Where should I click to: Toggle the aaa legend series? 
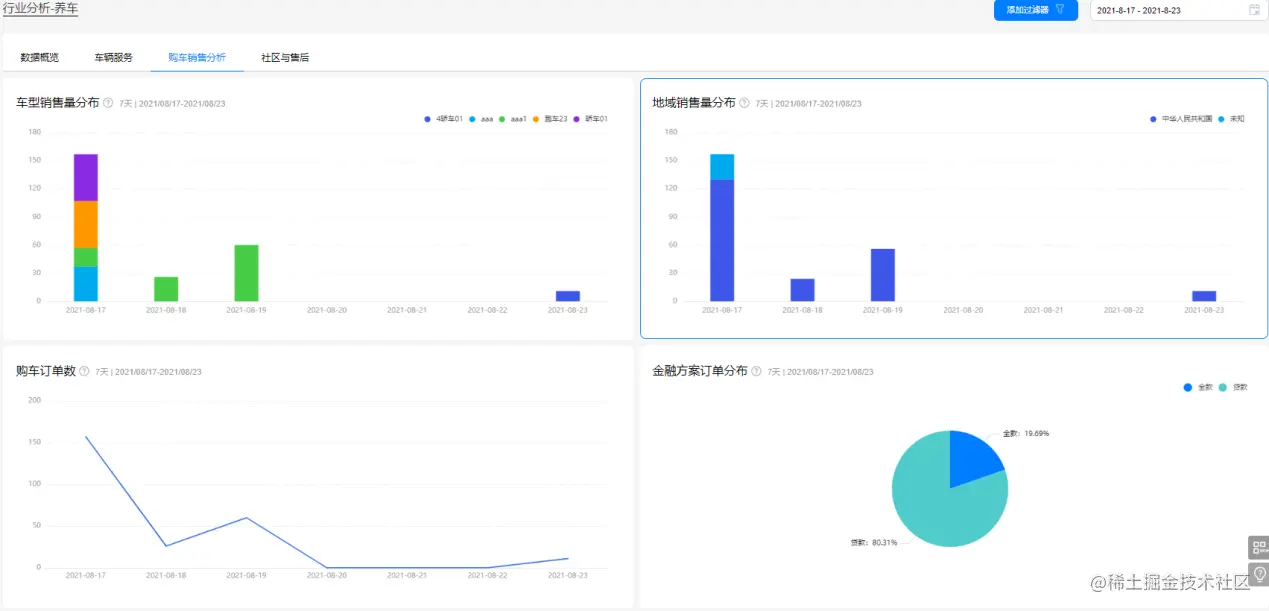point(482,119)
